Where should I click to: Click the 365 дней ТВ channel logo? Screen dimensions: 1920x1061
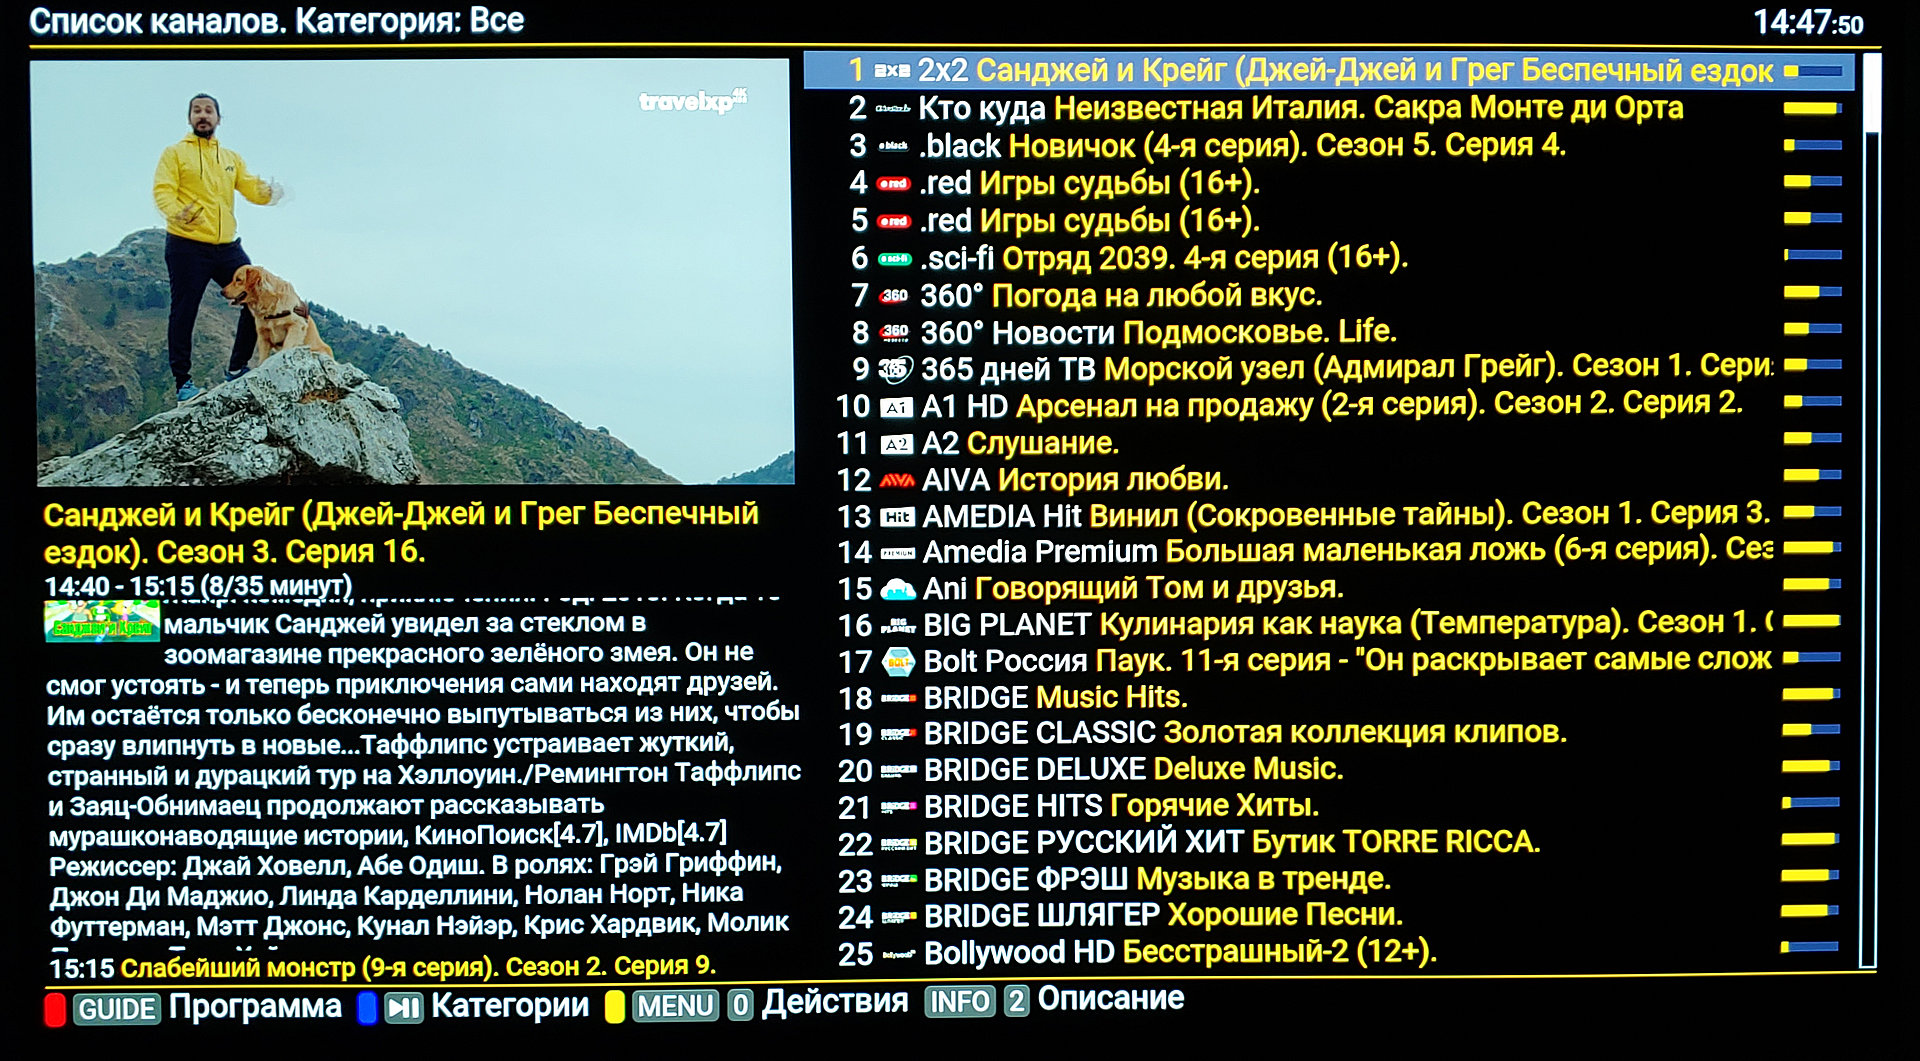point(895,369)
